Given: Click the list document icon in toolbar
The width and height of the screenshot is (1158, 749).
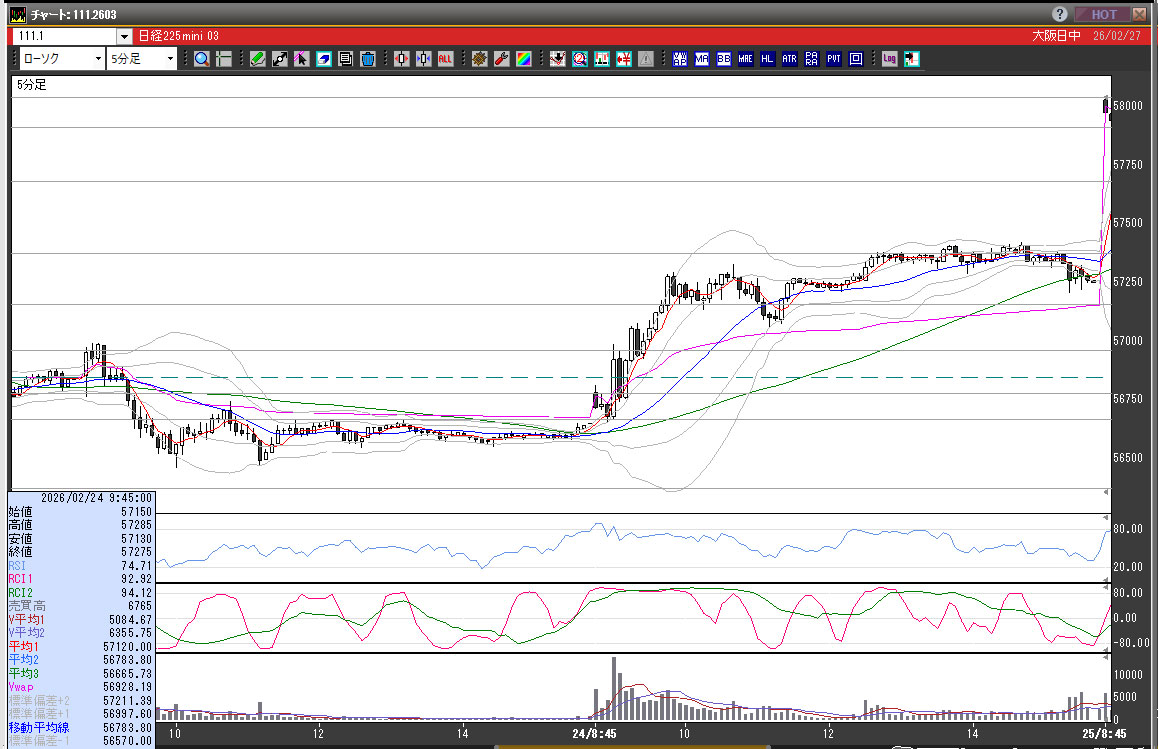Looking at the screenshot, I should point(345,59).
